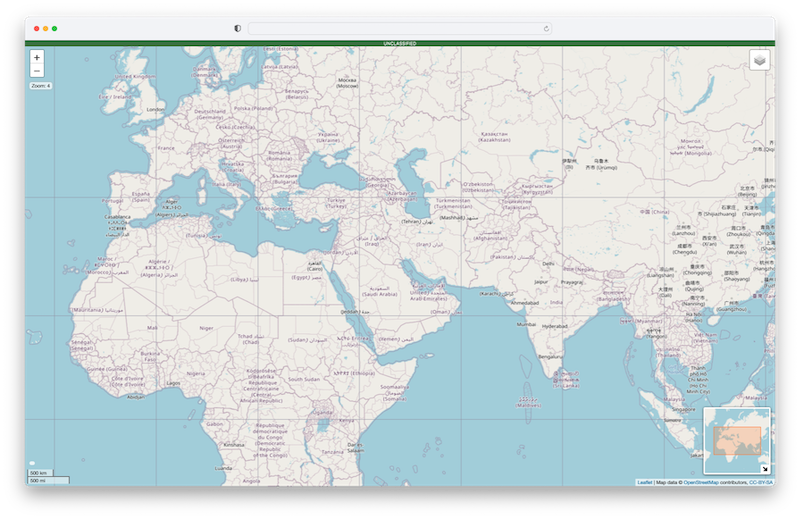Open the Leaflet attribution link
Viewport: 800px width, 519px height.
point(644,483)
